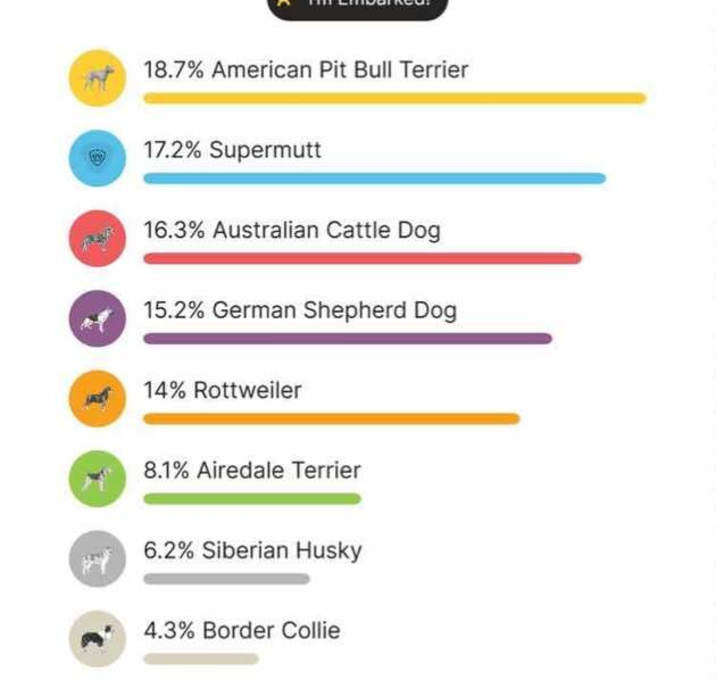Screen dimensions: 716x681
Task: Click the 17.2% Supermutt label
Action: 232,150
